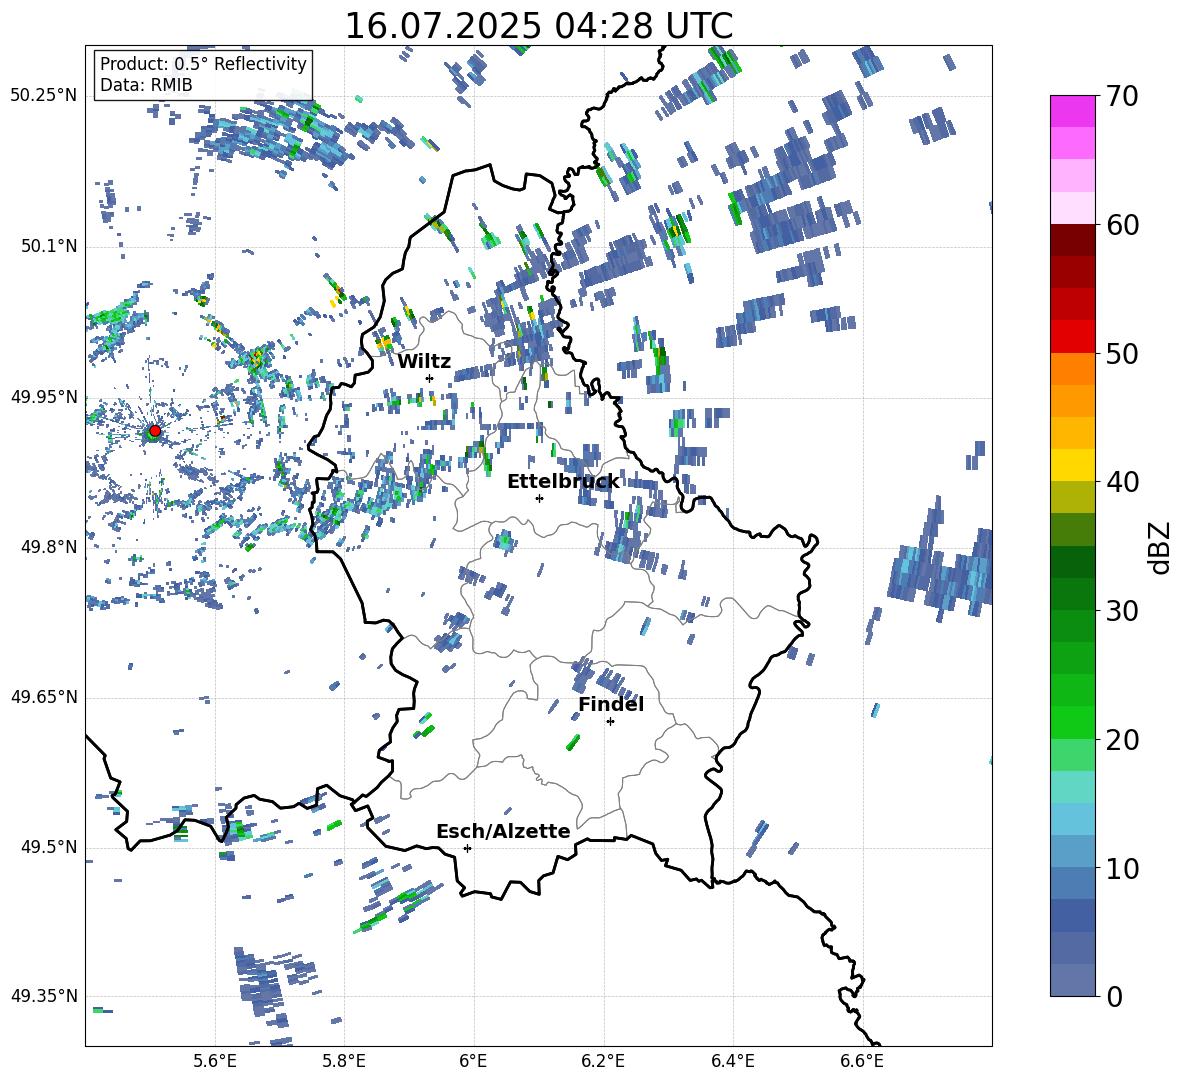Click the 6°E longitude label

tap(473, 1062)
